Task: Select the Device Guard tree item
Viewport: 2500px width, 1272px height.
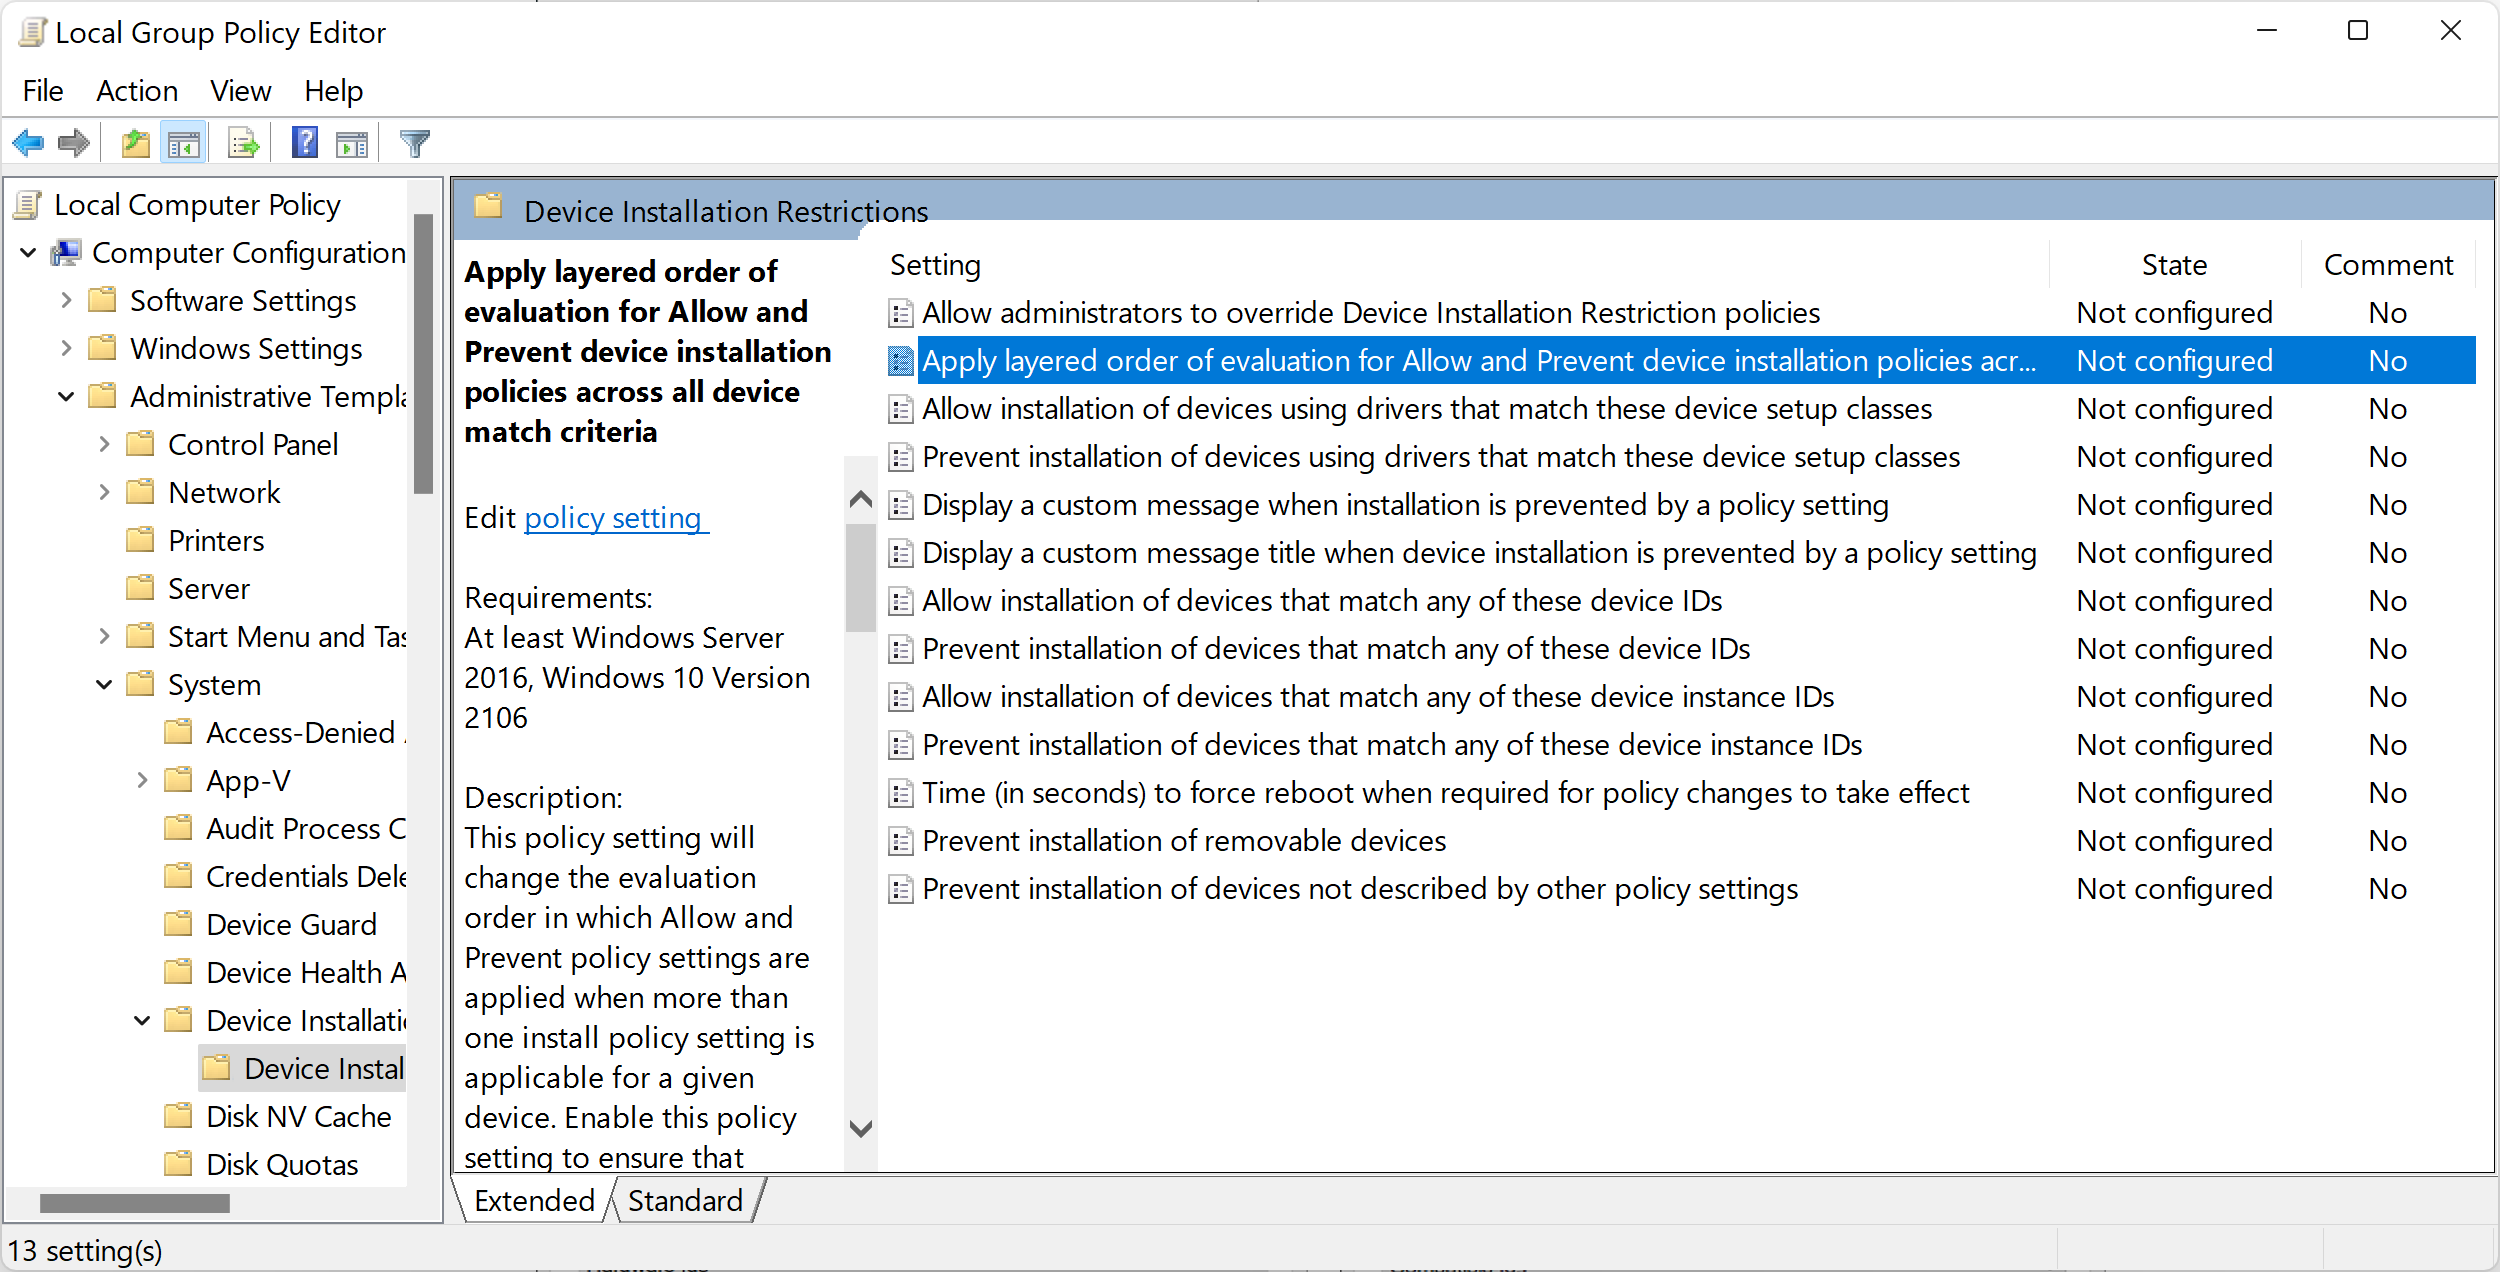Action: click(x=292, y=924)
